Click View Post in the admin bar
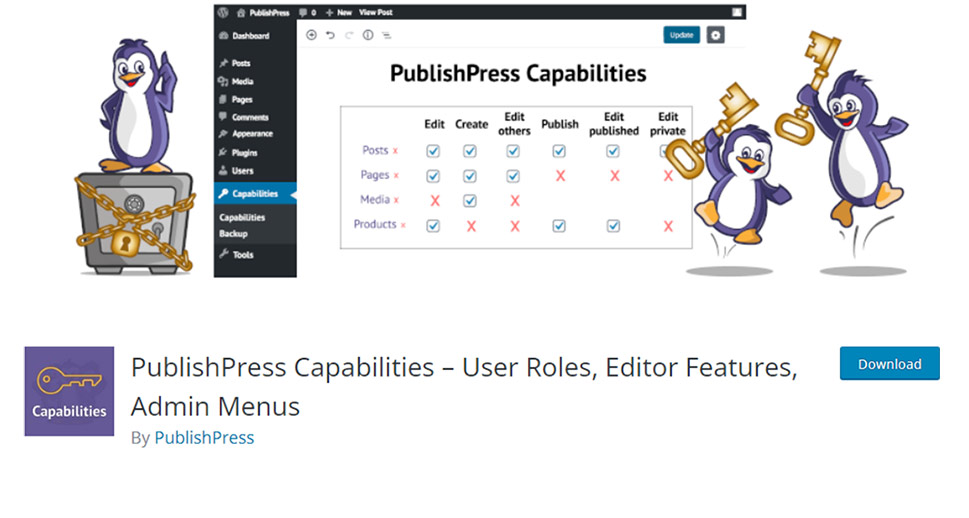Screen dimensions: 969x518 [x=376, y=12]
